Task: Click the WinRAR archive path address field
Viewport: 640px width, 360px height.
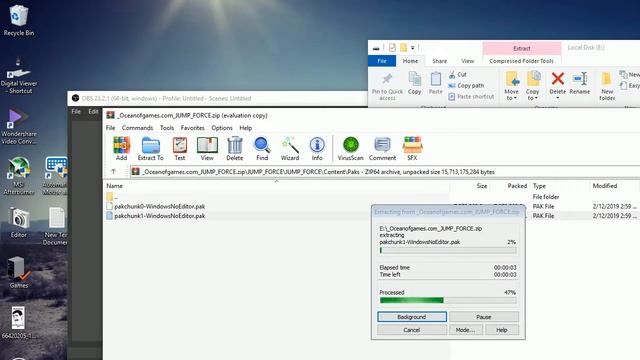Action: click(385, 172)
